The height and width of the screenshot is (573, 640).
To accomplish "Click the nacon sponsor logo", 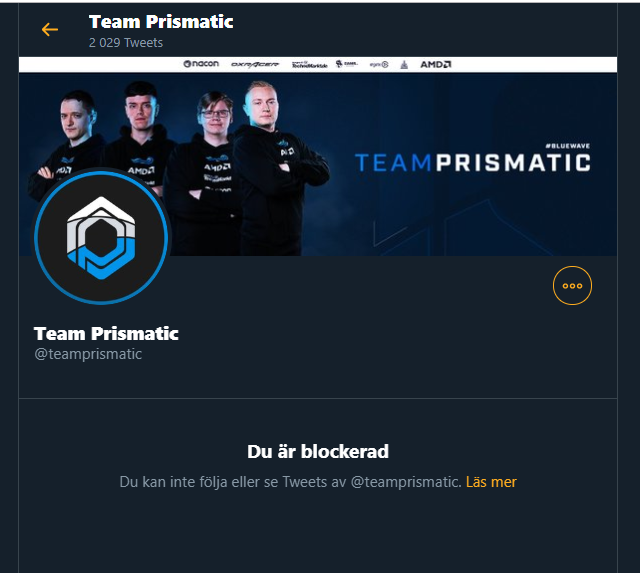I will pos(201,64).
